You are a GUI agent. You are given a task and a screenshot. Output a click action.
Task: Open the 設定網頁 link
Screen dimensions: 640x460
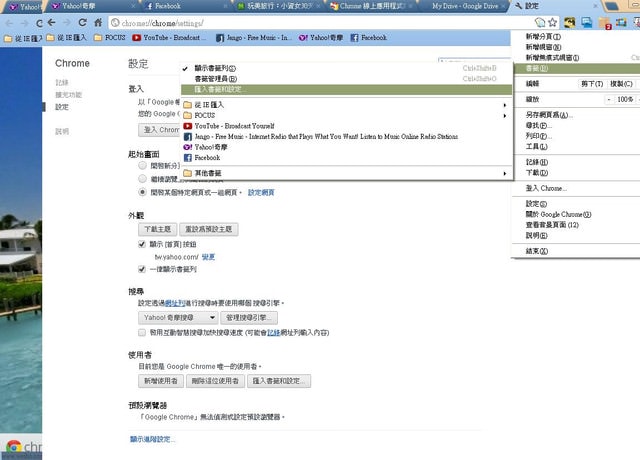pyautogui.click(x=261, y=192)
